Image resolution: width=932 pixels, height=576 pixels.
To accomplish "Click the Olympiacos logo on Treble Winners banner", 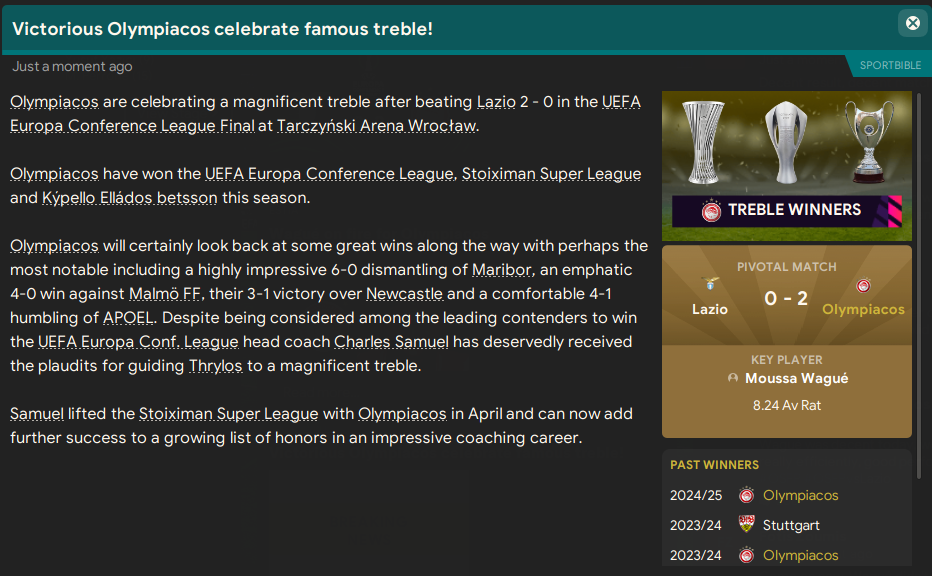I will point(711,210).
